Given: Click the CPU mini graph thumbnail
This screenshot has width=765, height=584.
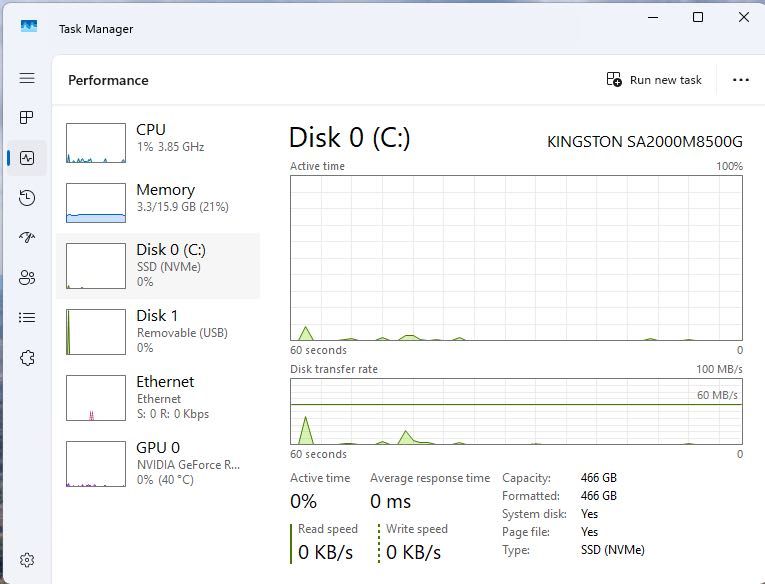Looking at the screenshot, I should point(96,142).
